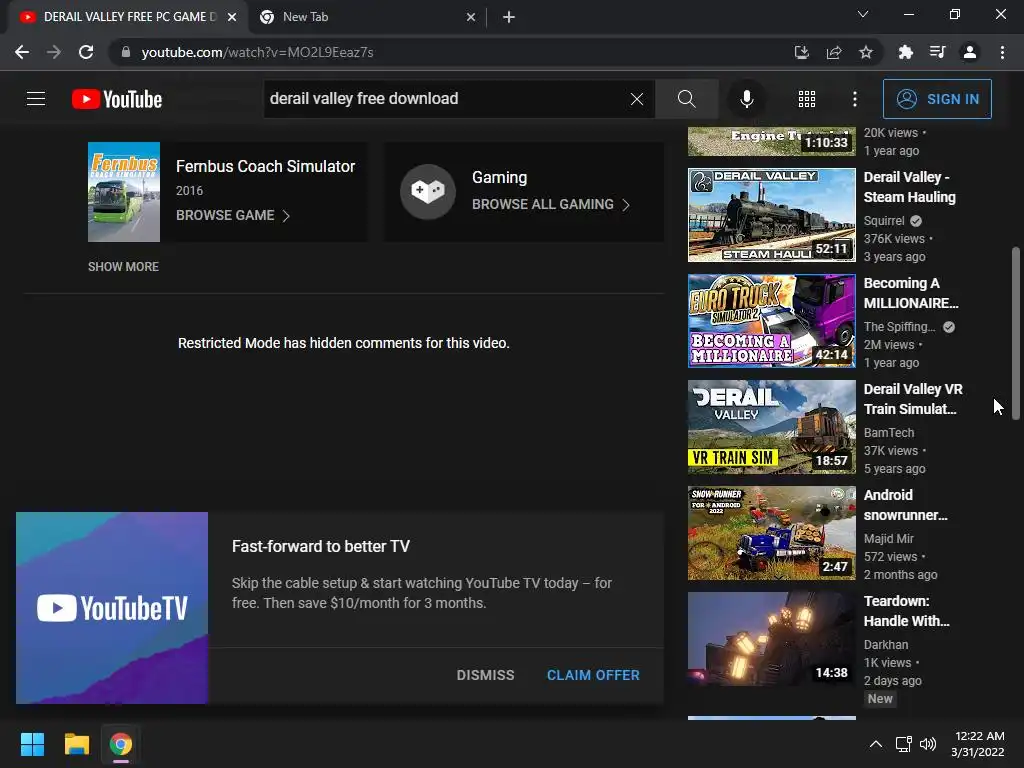
Task: Expand the BROWSE GAME chevron
Action: click(x=286, y=216)
